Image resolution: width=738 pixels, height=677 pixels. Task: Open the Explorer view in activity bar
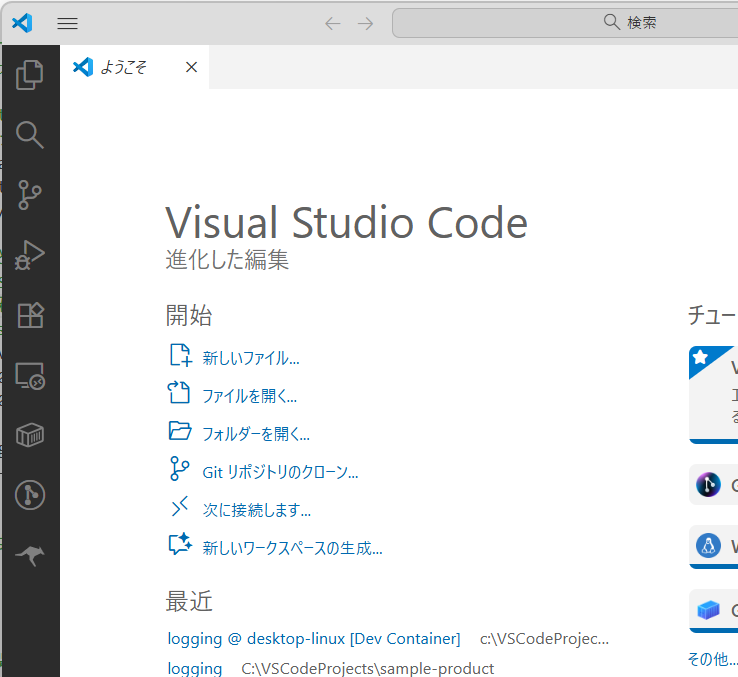[30, 75]
